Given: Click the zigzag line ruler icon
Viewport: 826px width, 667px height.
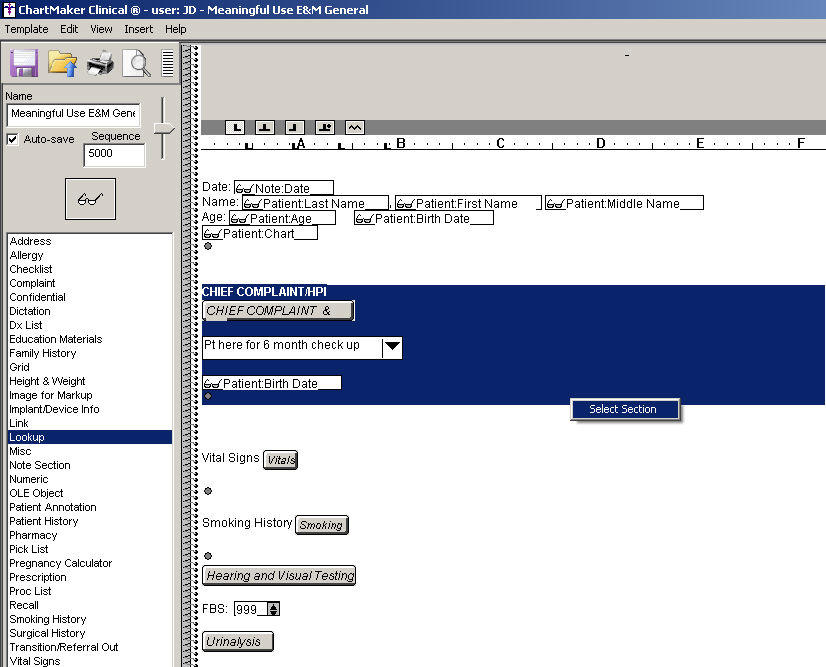Looking at the screenshot, I should point(355,127).
